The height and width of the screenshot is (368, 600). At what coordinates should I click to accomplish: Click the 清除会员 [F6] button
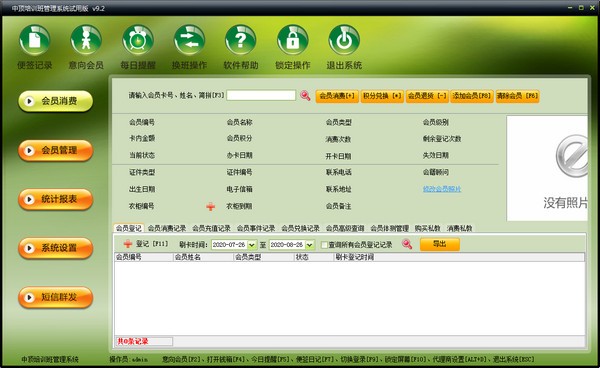coord(517,96)
